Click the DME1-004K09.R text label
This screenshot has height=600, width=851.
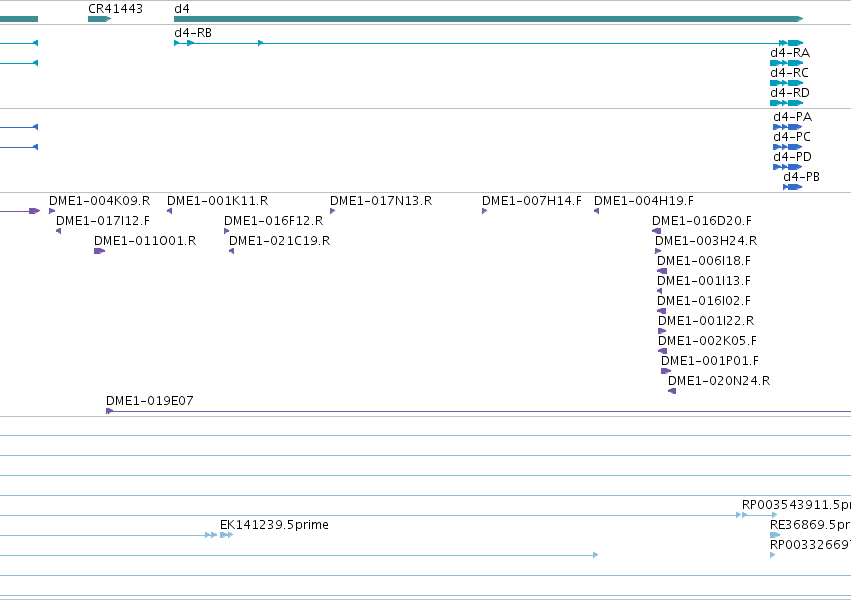click(x=99, y=201)
